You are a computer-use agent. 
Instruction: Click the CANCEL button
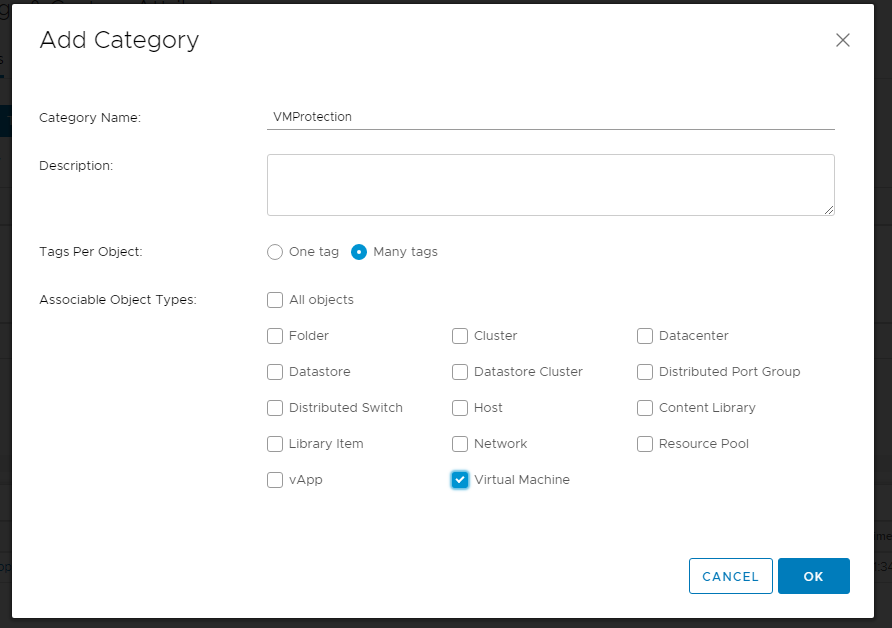click(x=730, y=576)
